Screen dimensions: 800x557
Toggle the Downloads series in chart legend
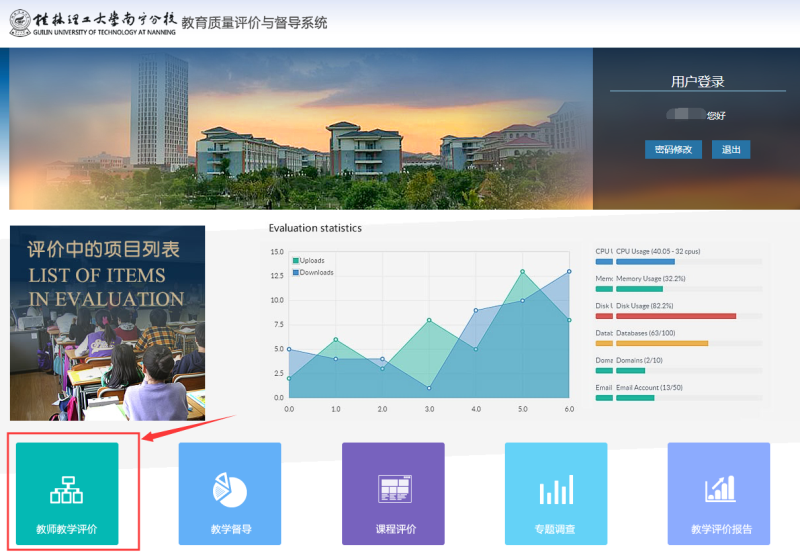pyautogui.click(x=313, y=272)
